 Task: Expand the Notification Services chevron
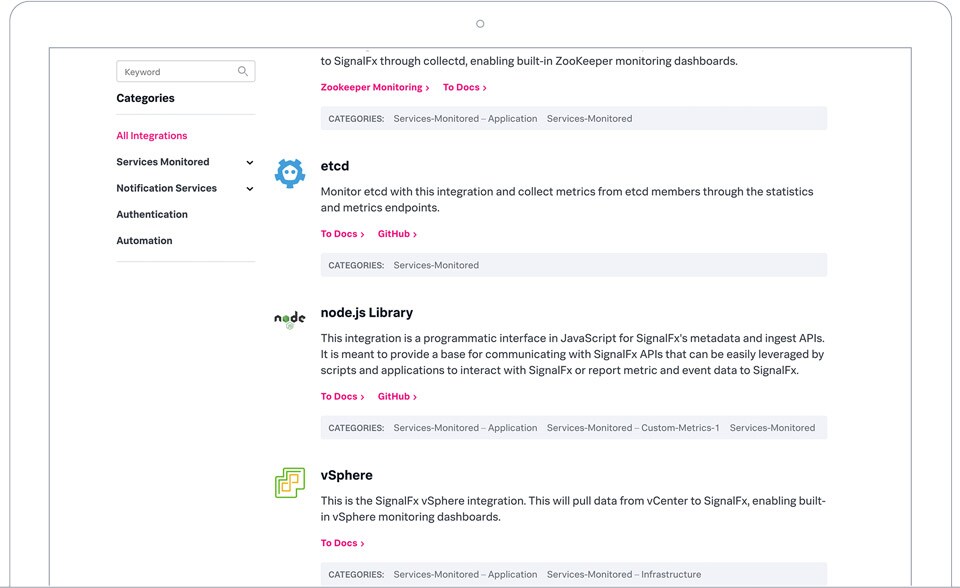[x=250, y=189]
